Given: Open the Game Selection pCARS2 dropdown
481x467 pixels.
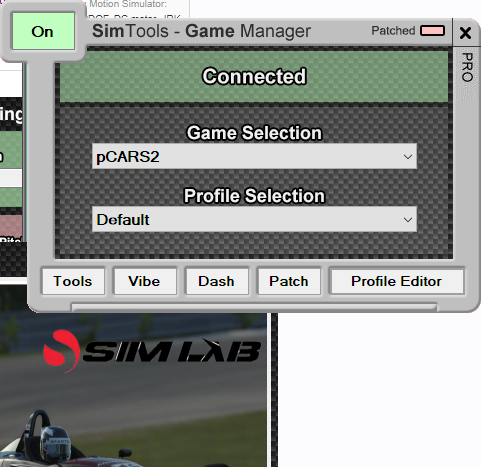Looking at the screenshot, I should [x=254, y=156].
